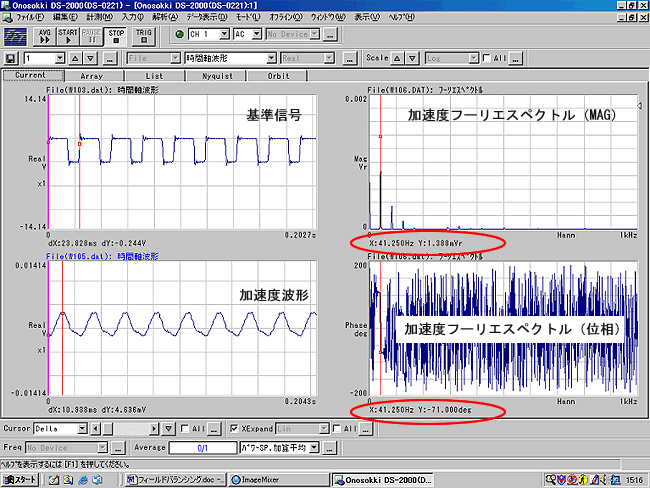Click the Scale up triangle button

(x=397, y=58)
